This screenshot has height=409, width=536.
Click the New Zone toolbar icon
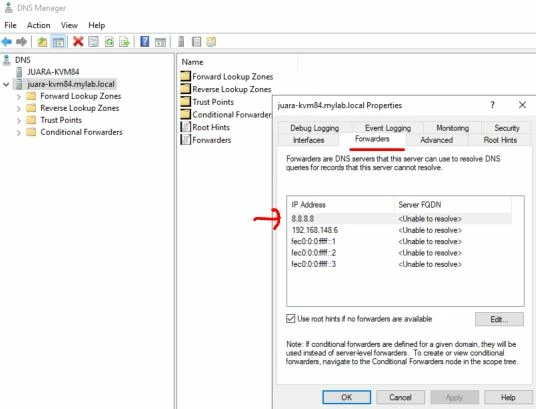pos(211,42)
